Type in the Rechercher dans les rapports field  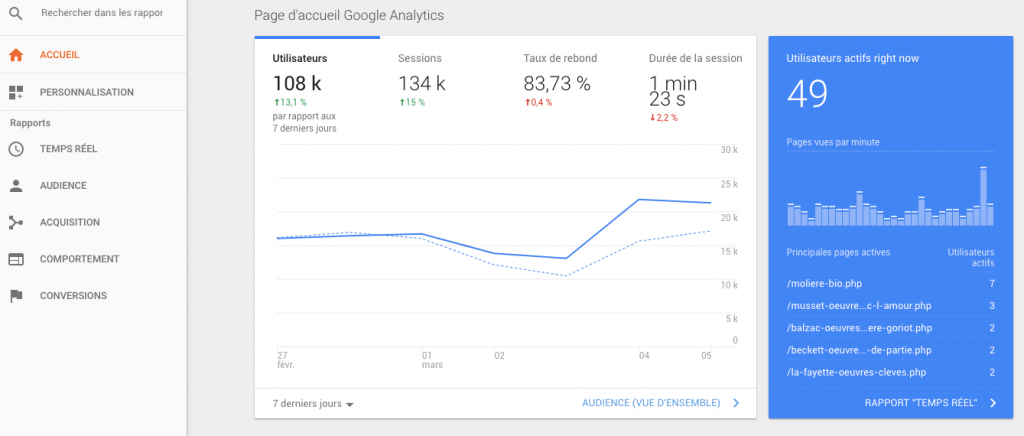pos(102,15)
